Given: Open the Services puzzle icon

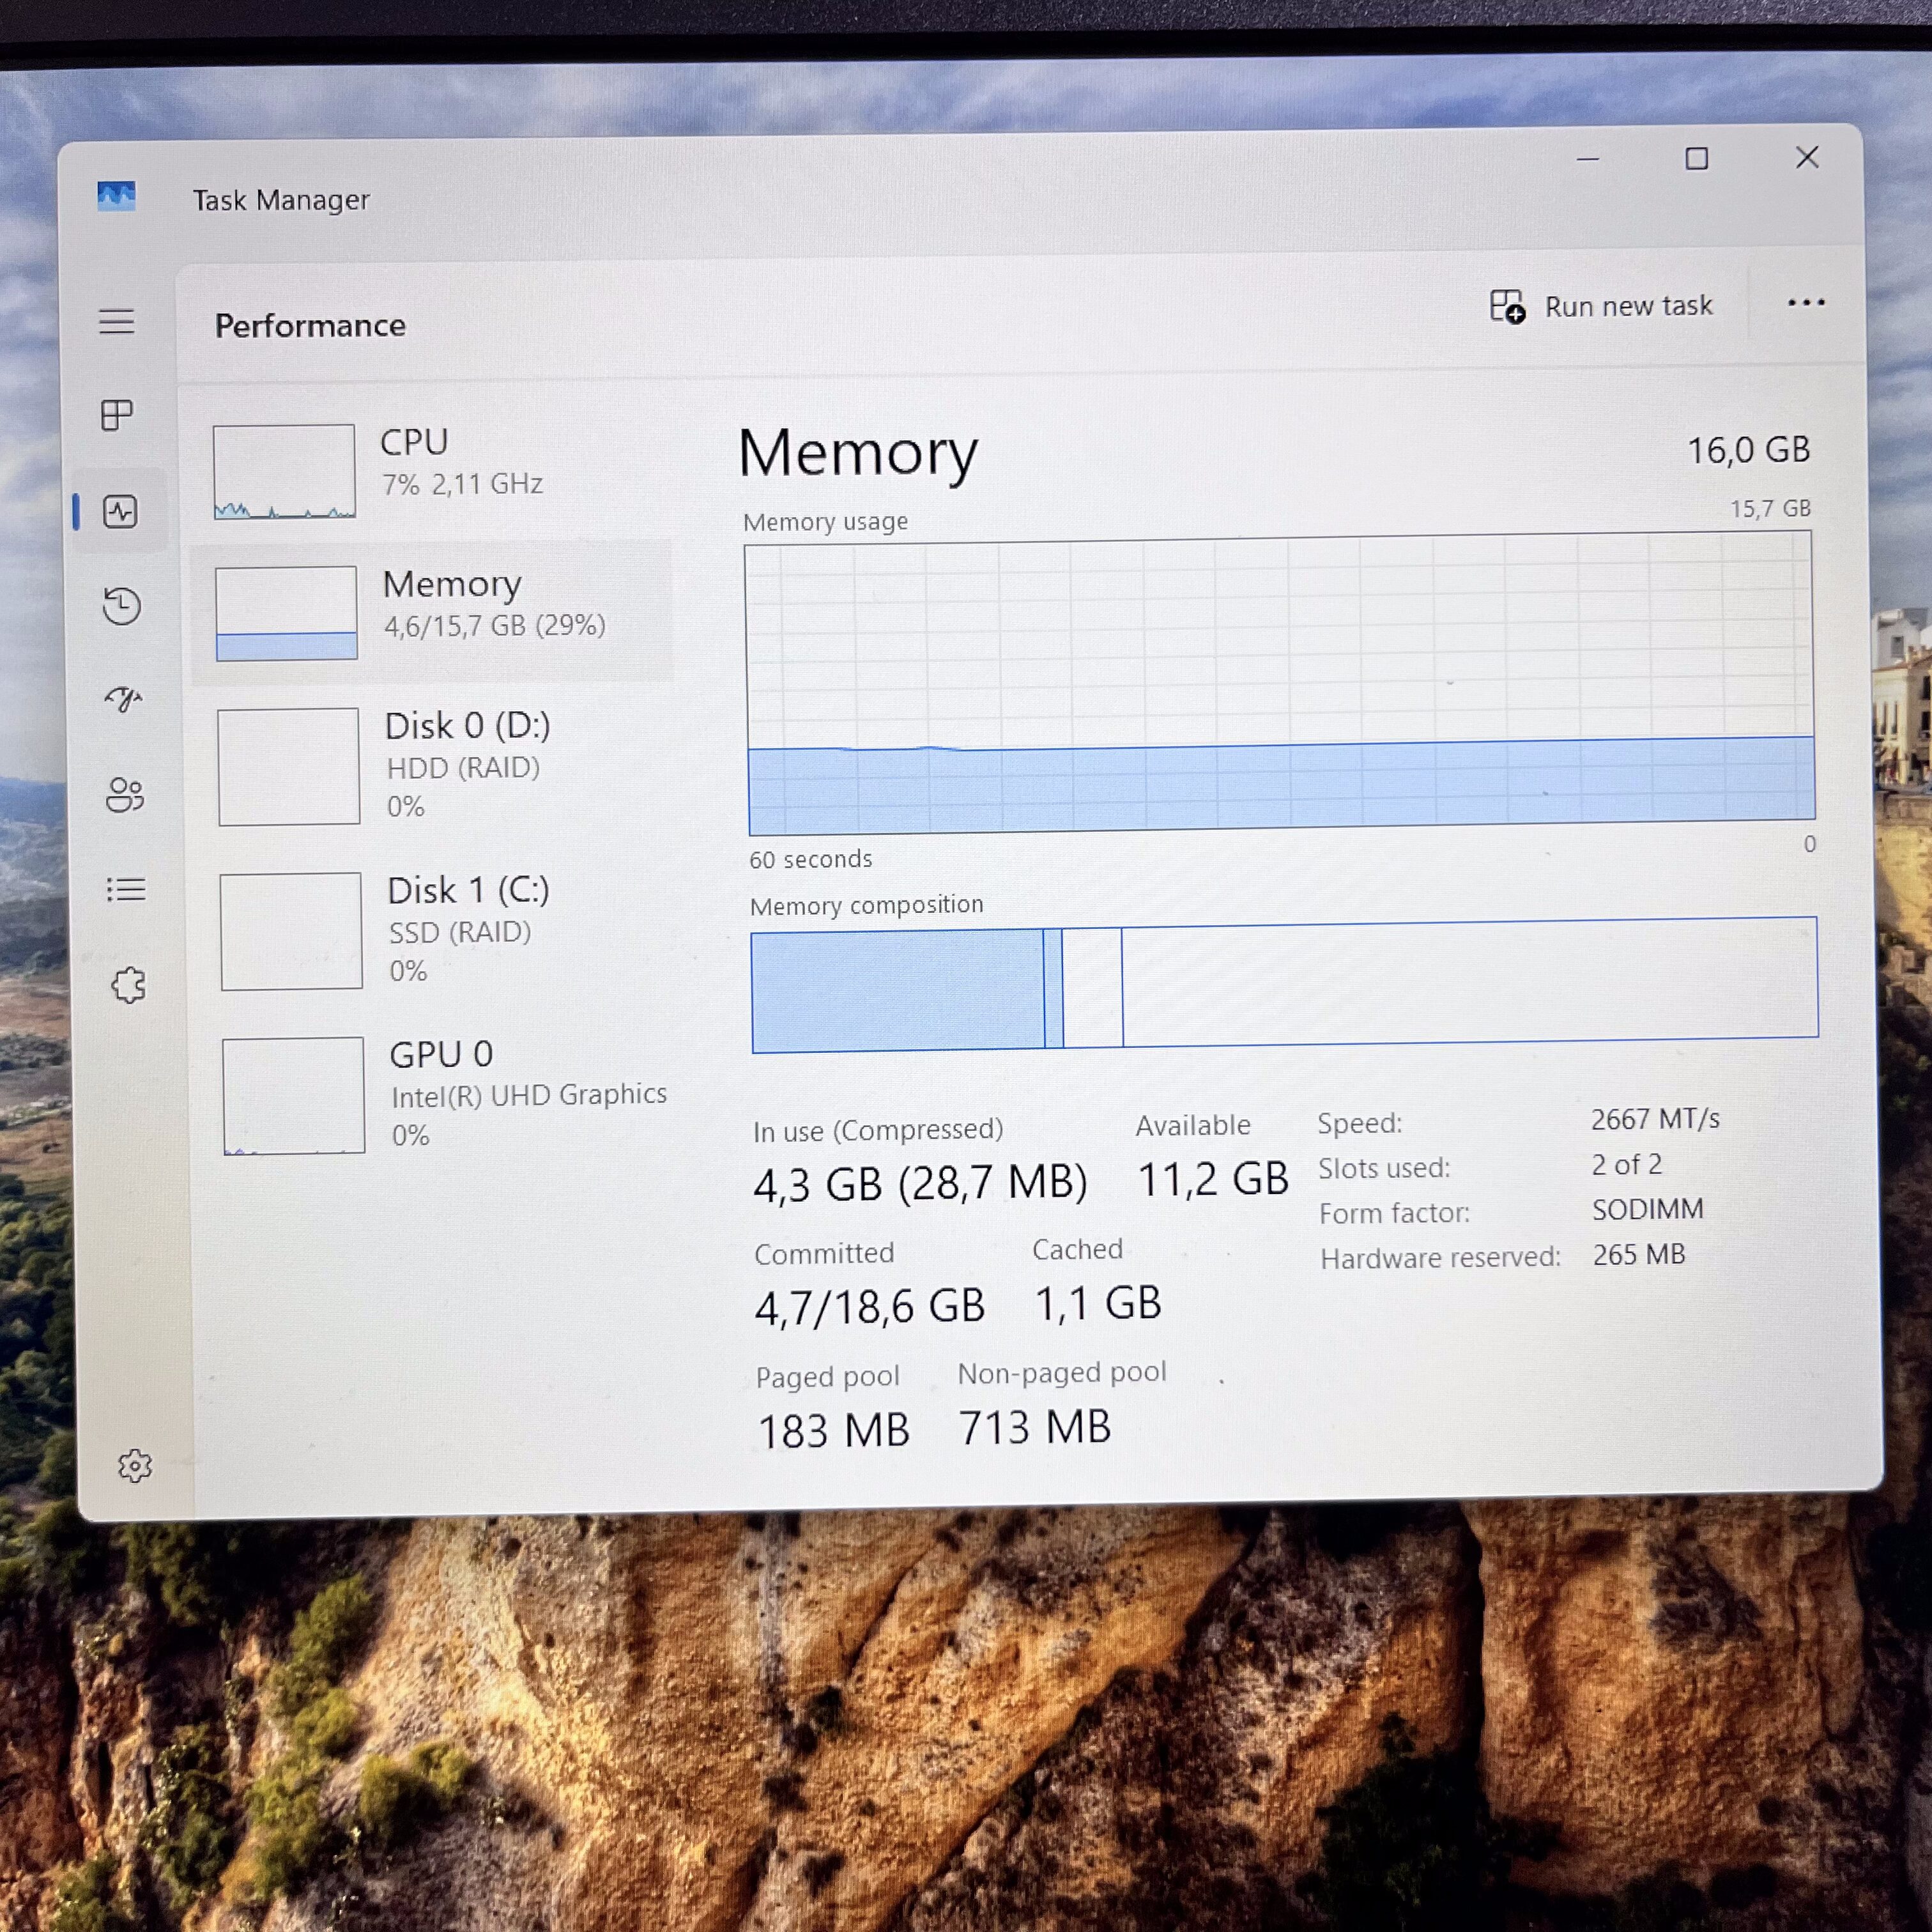Looking at the screenshot, I should [128, 985].
